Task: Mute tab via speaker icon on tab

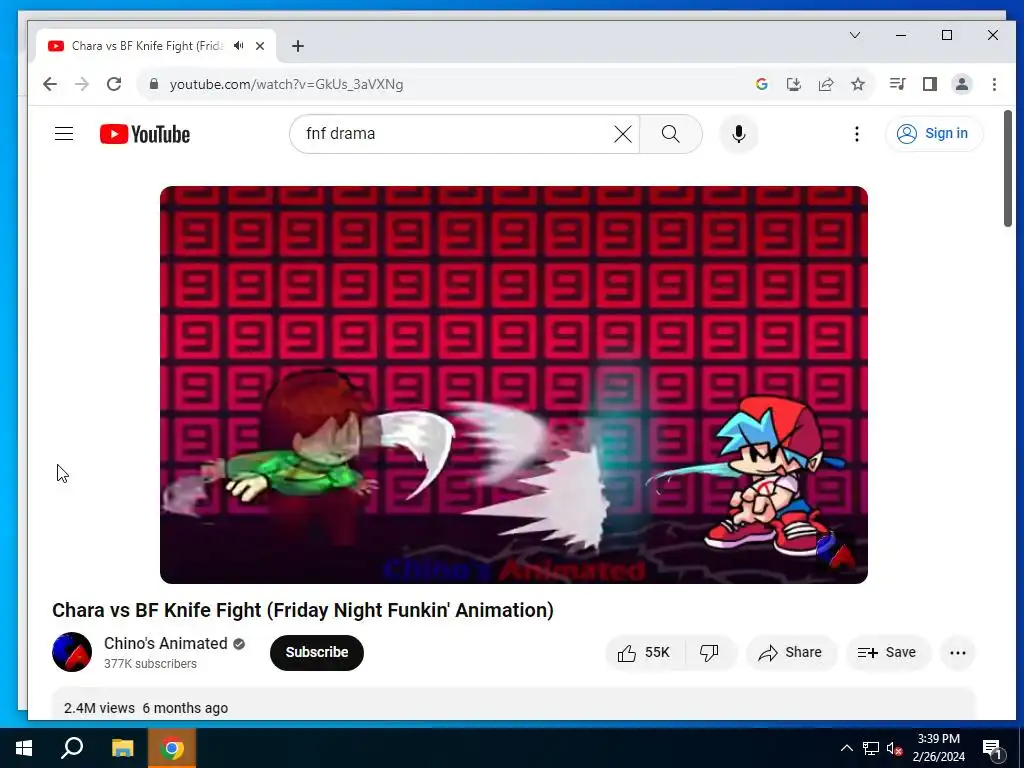Action: (x=239, y=46)
